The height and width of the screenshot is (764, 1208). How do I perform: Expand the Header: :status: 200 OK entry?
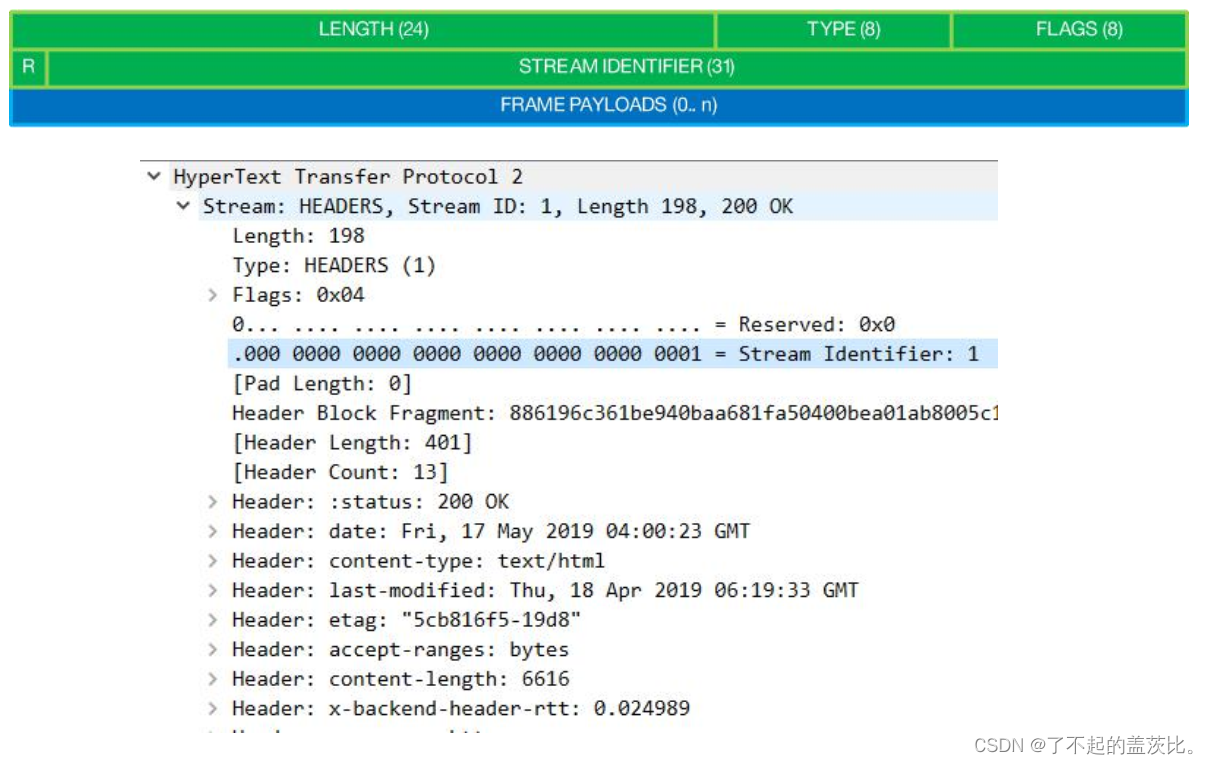click(x=212, y=501)
